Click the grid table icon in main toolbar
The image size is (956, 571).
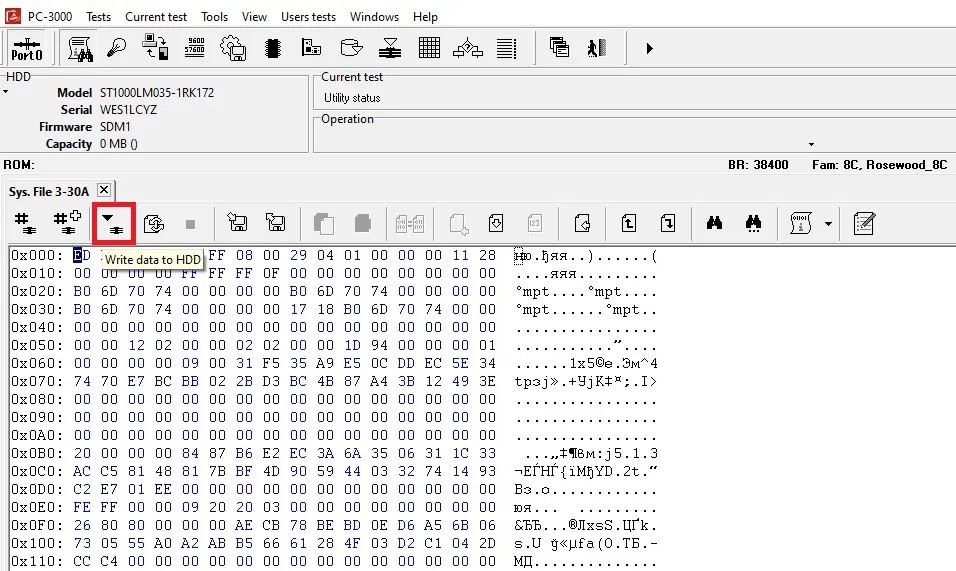pos(430,47)
